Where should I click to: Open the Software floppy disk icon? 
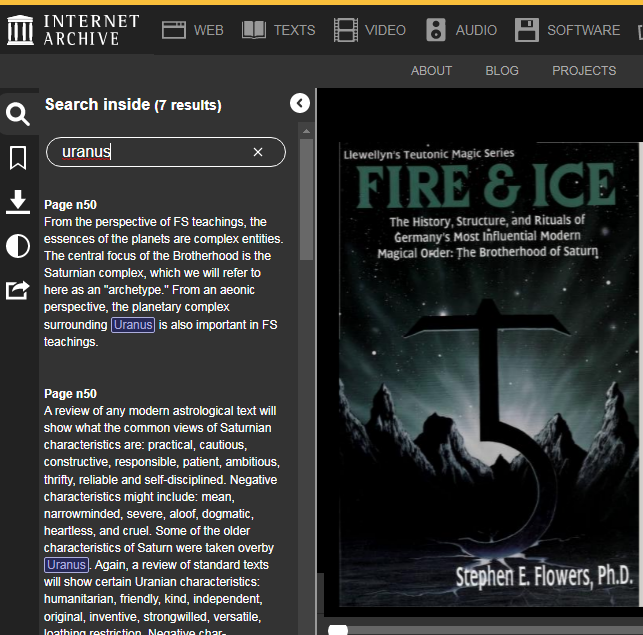[527, 30]
